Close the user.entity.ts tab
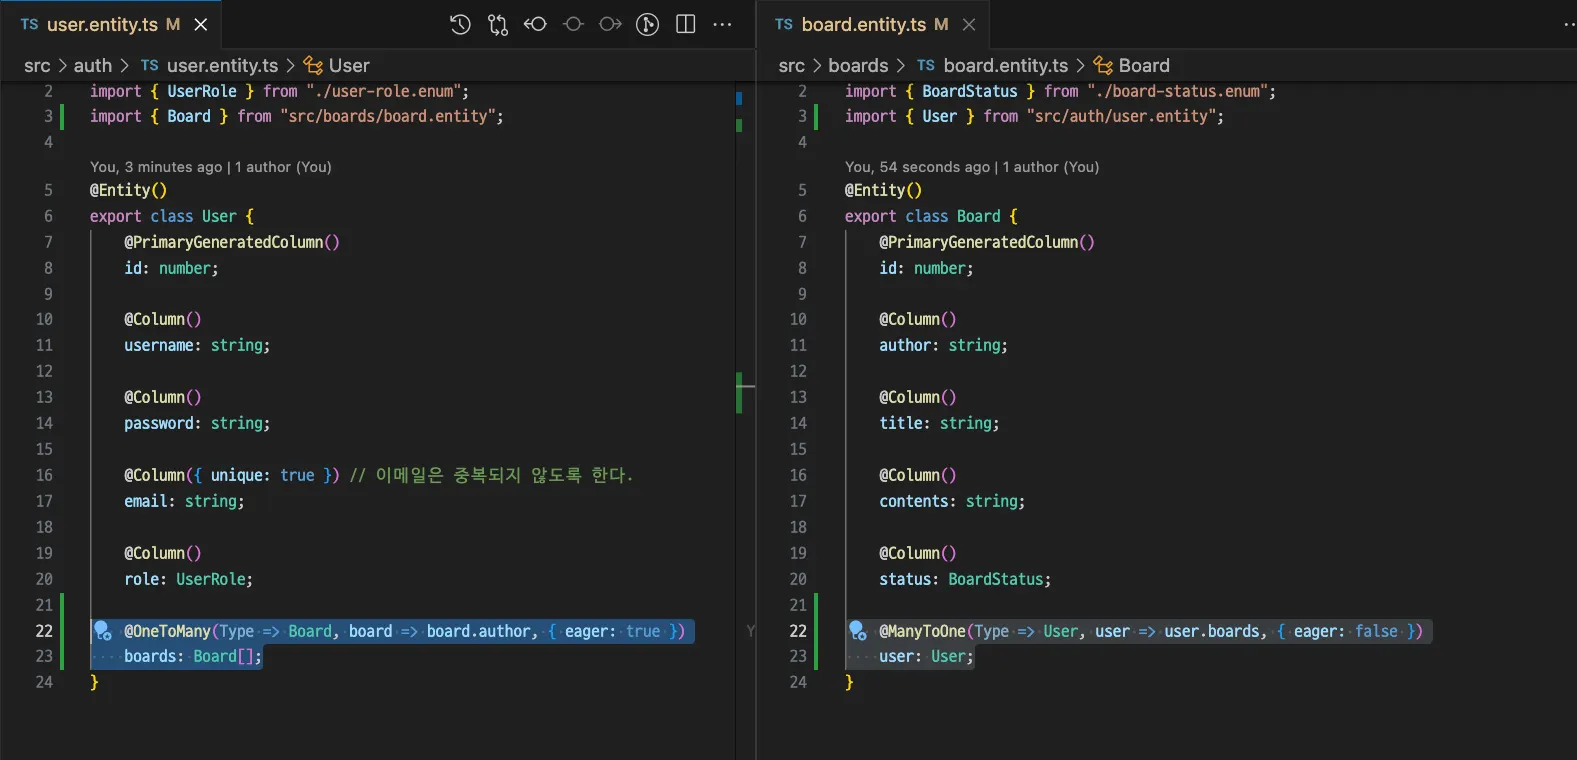 (x=201, y=24)
